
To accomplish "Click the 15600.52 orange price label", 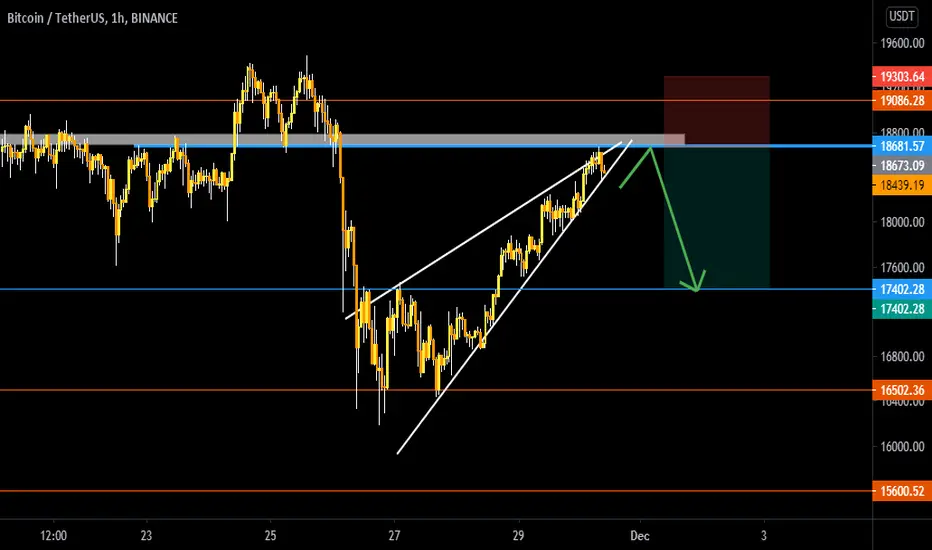I will [x=902, y=491].
